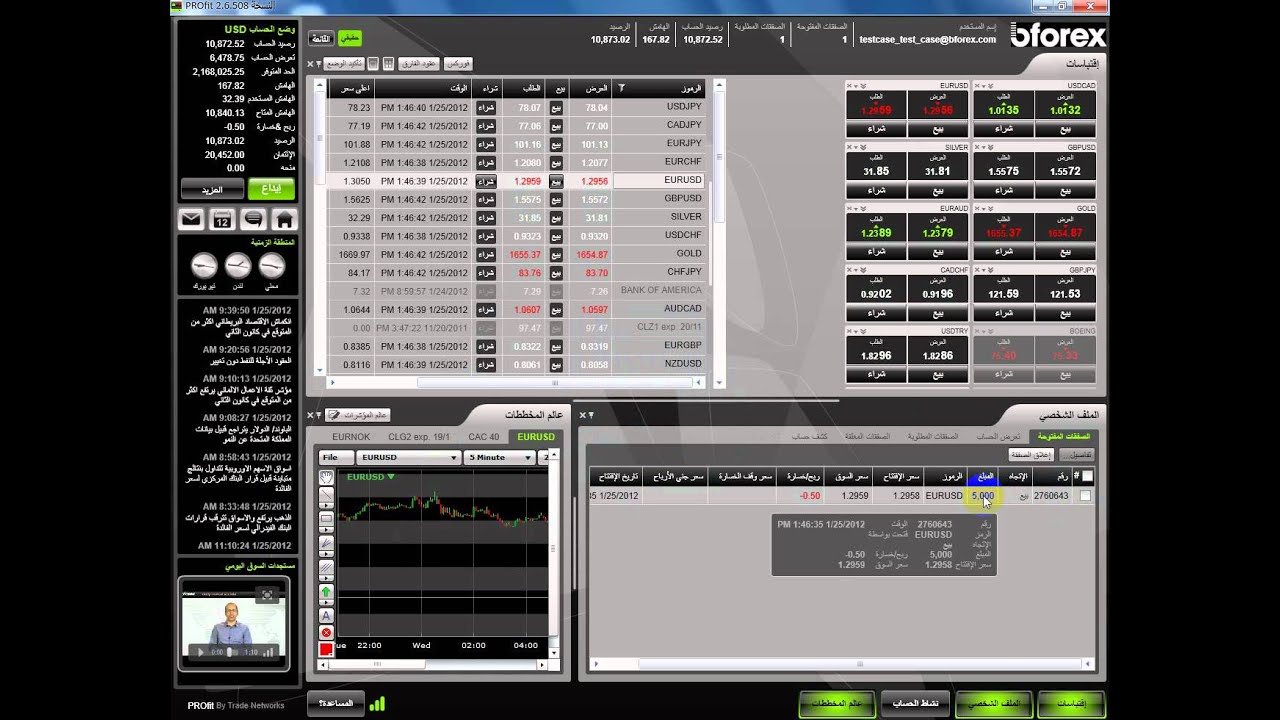Click the إقتباسات quotes button at bottom right
1280x720 pixels.
coord(1071,703)
